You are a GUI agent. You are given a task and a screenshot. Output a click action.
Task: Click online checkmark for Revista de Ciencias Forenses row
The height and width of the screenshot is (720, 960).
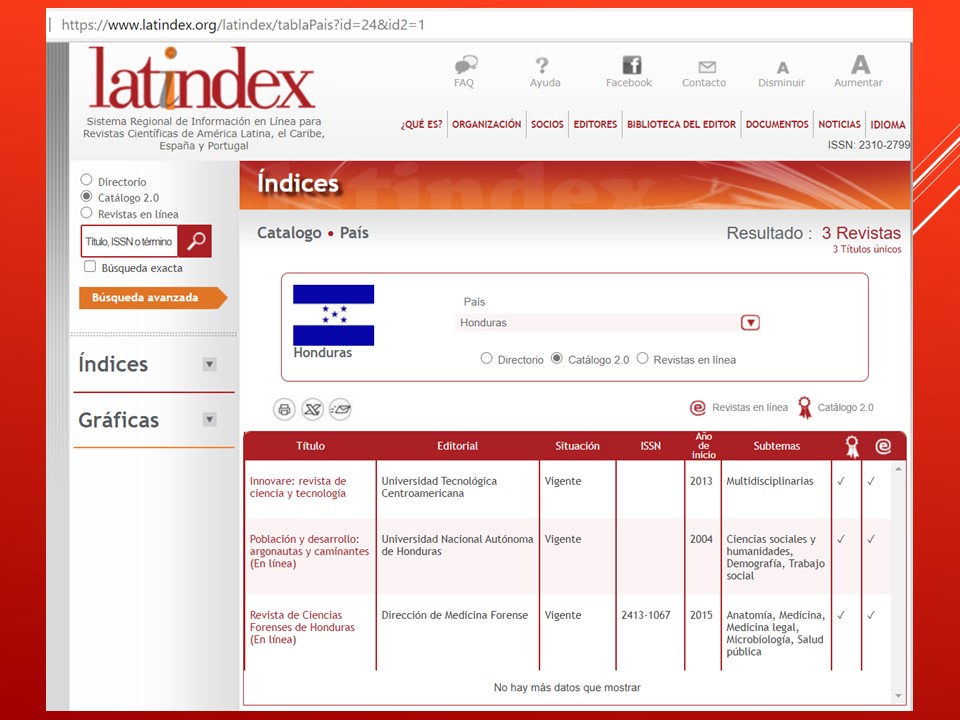click(x=871, y=615)
